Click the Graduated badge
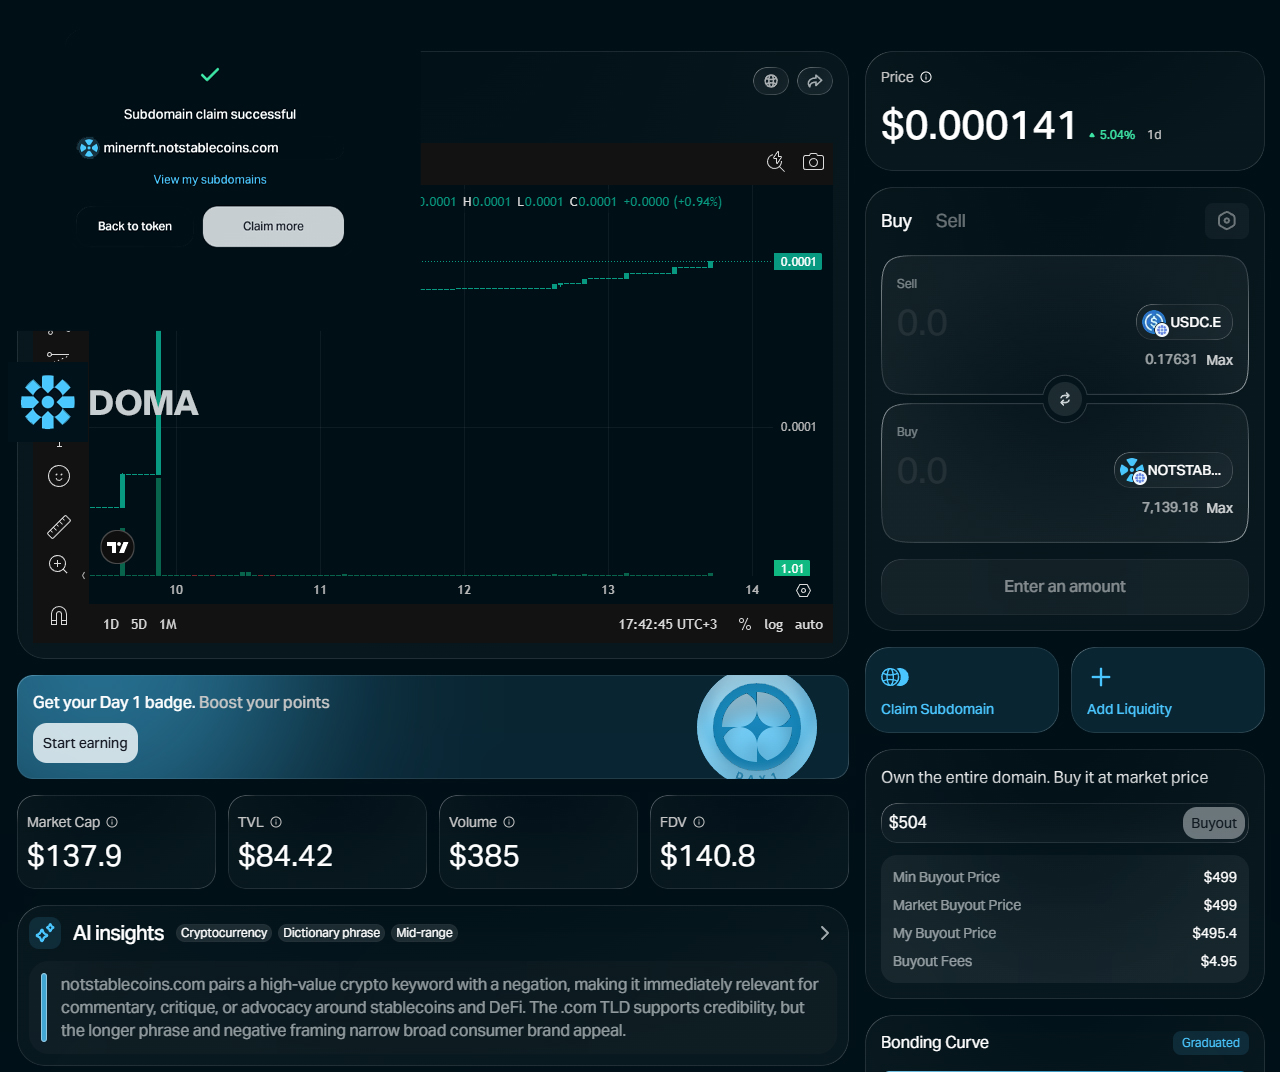1280x1072 pixels. [1211, 1043]
